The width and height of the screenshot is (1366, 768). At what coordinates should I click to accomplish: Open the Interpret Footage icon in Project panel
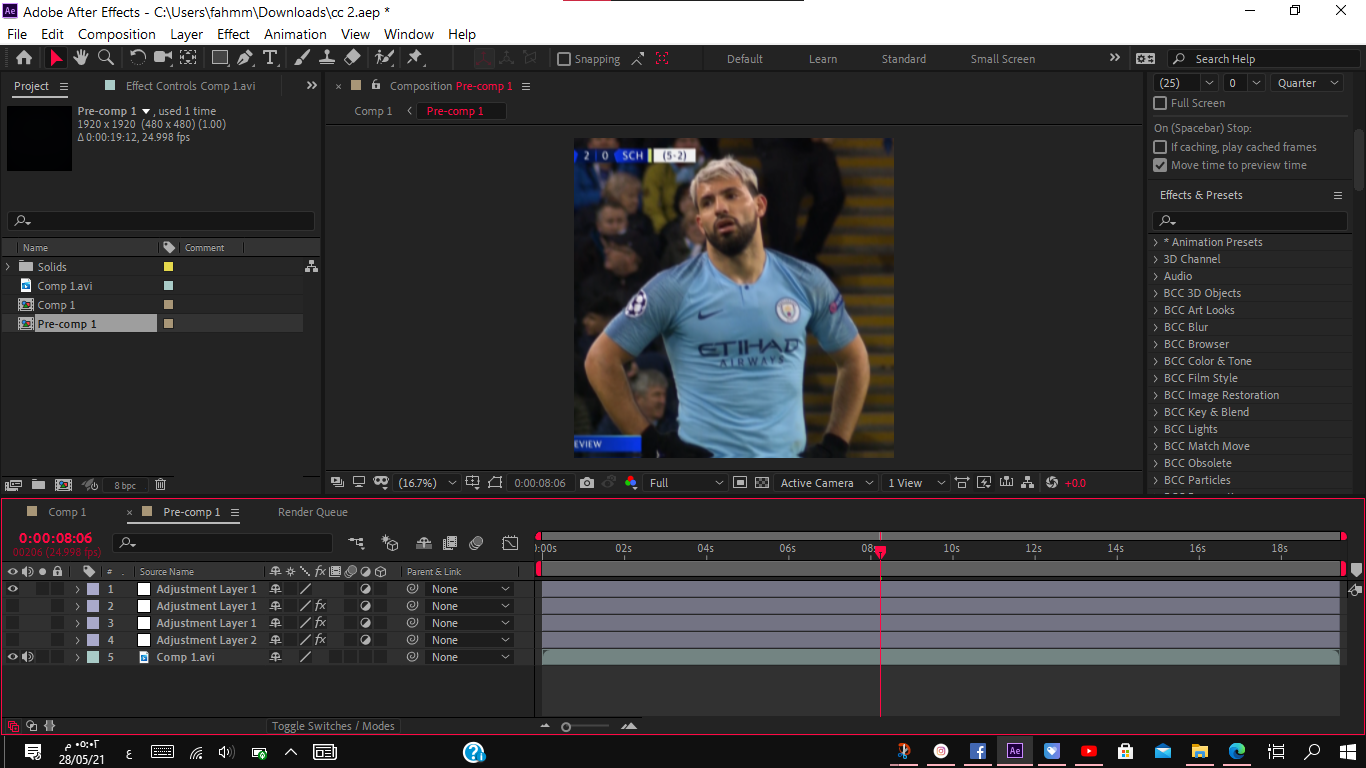[13, 485]
